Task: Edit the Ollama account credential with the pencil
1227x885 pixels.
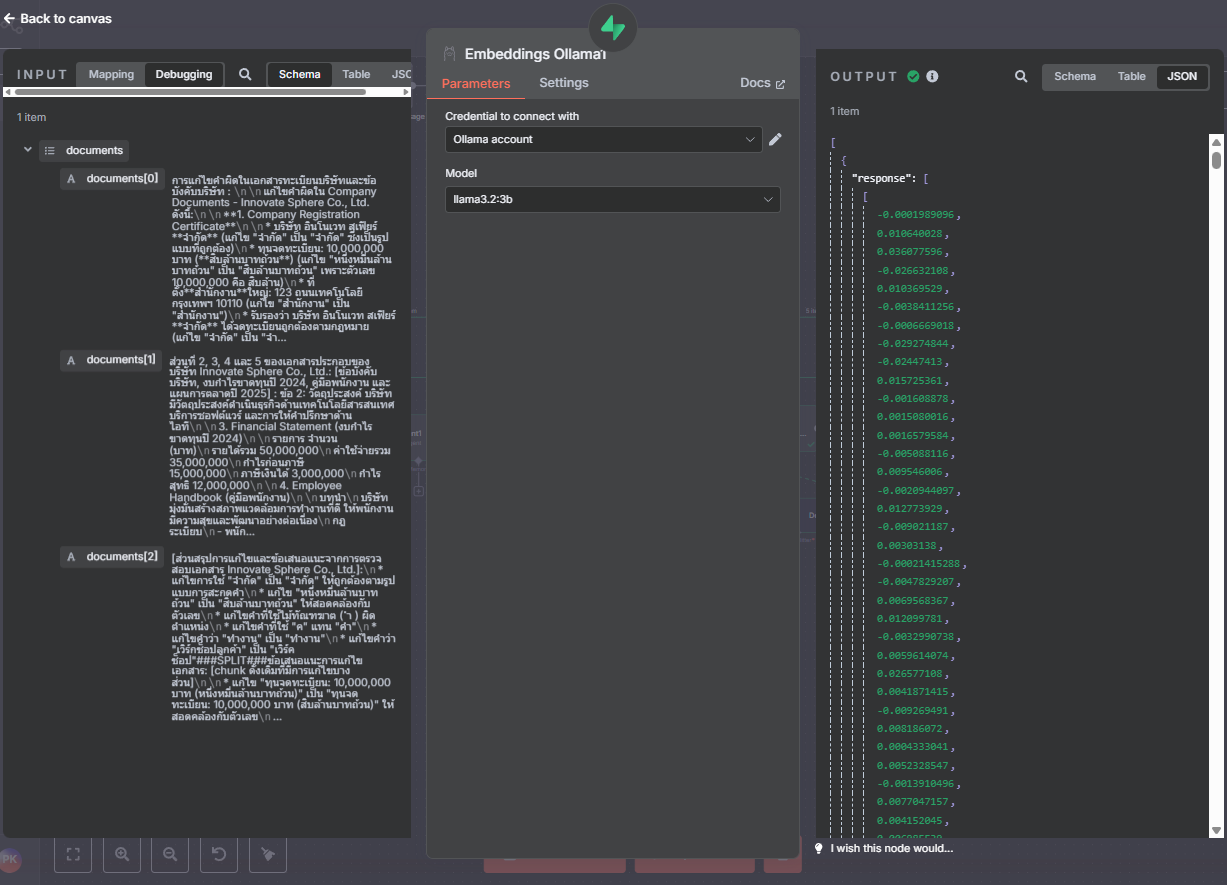Action: [x=775, y=139]
